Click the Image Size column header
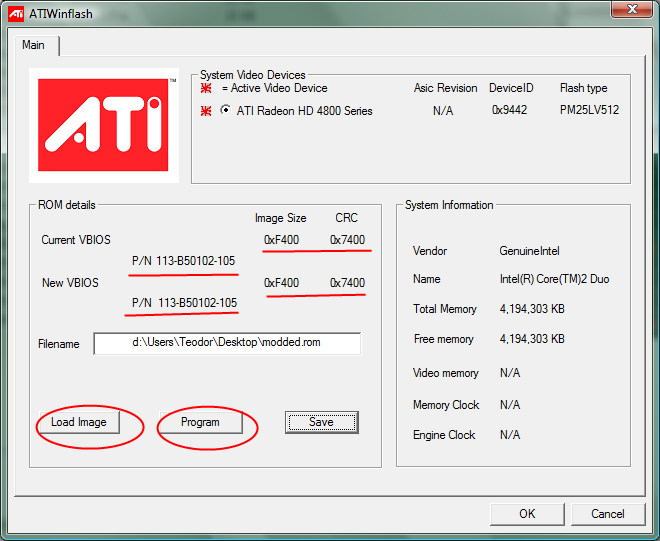The height and width of the screenshot is (541, 660). 281,218
